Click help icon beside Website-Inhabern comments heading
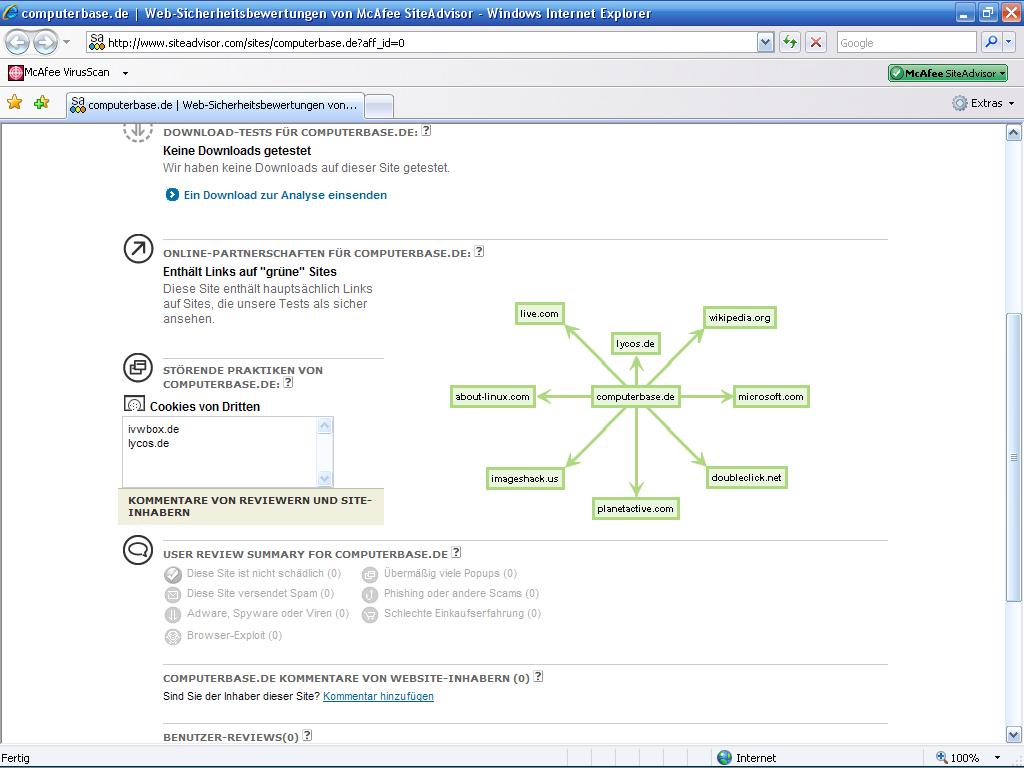The width and height of the screenshot is (1024, 768). click(x=538, y=677)
